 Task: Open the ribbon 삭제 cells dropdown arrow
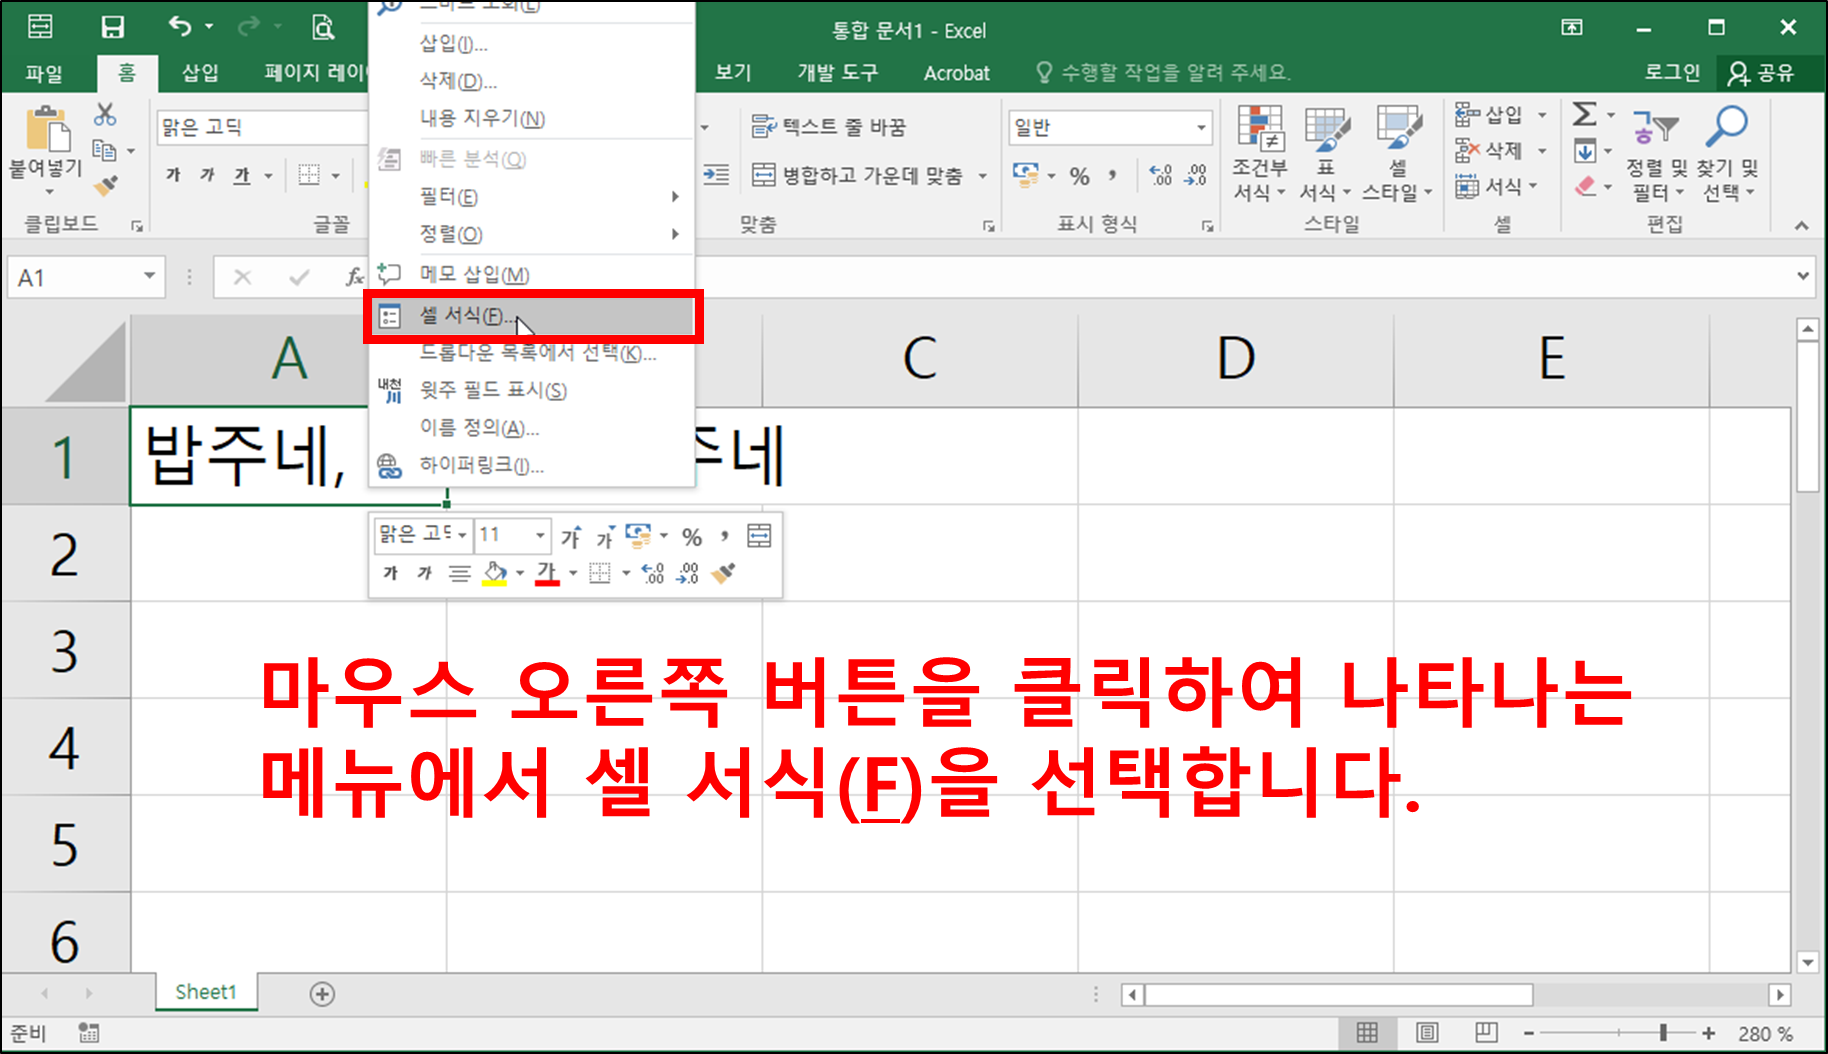click(1542, 151)
